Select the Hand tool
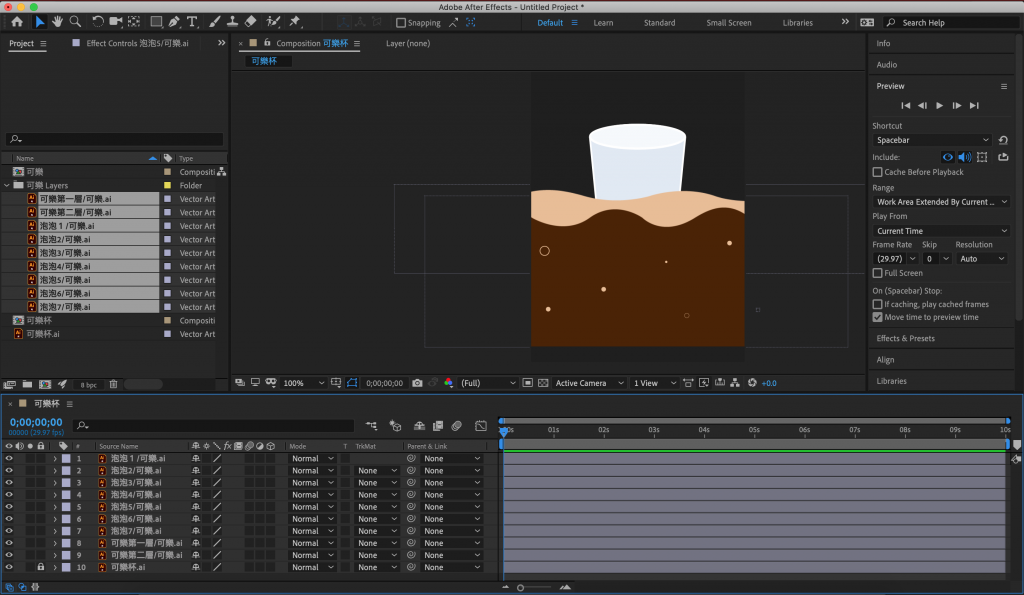Viewport: 1024px width, 595px height. click(x=58, y=21)
